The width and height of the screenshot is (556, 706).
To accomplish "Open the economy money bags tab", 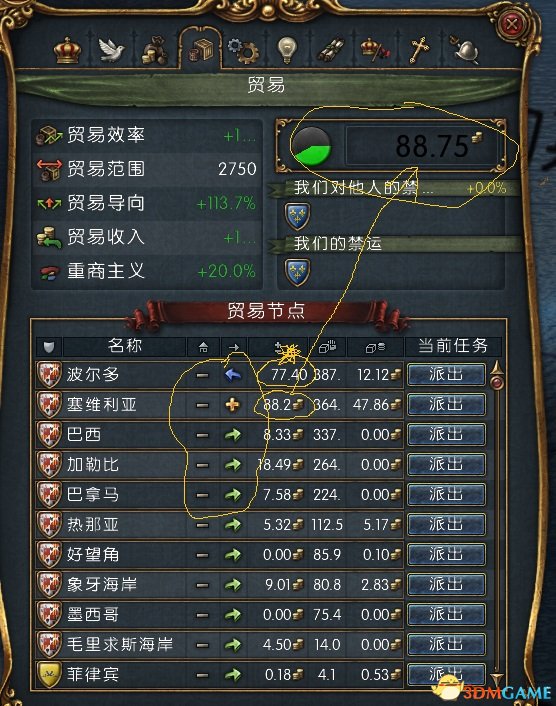I will pos(154,50).
